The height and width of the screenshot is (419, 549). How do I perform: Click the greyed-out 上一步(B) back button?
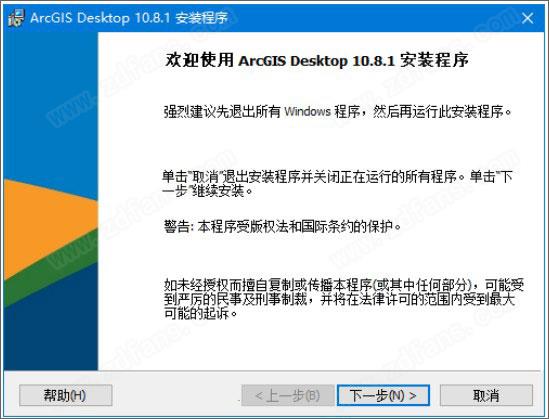(288, 396)
